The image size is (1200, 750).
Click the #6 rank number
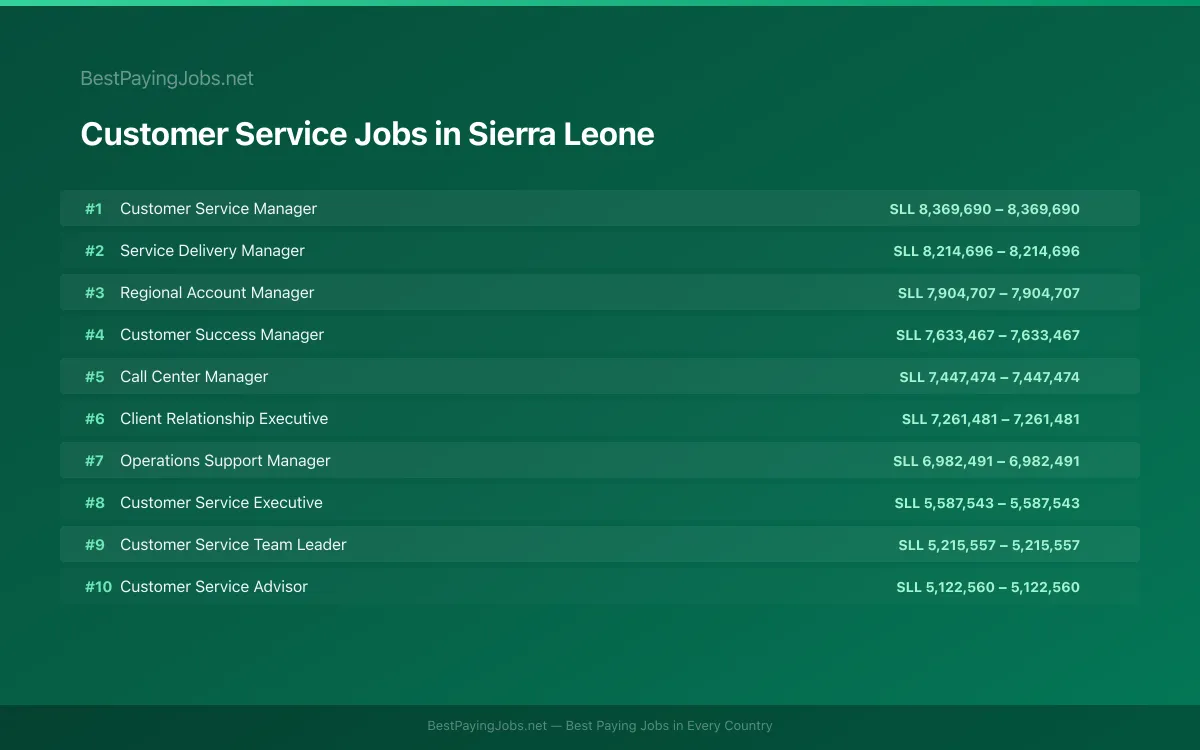(94, 419)
